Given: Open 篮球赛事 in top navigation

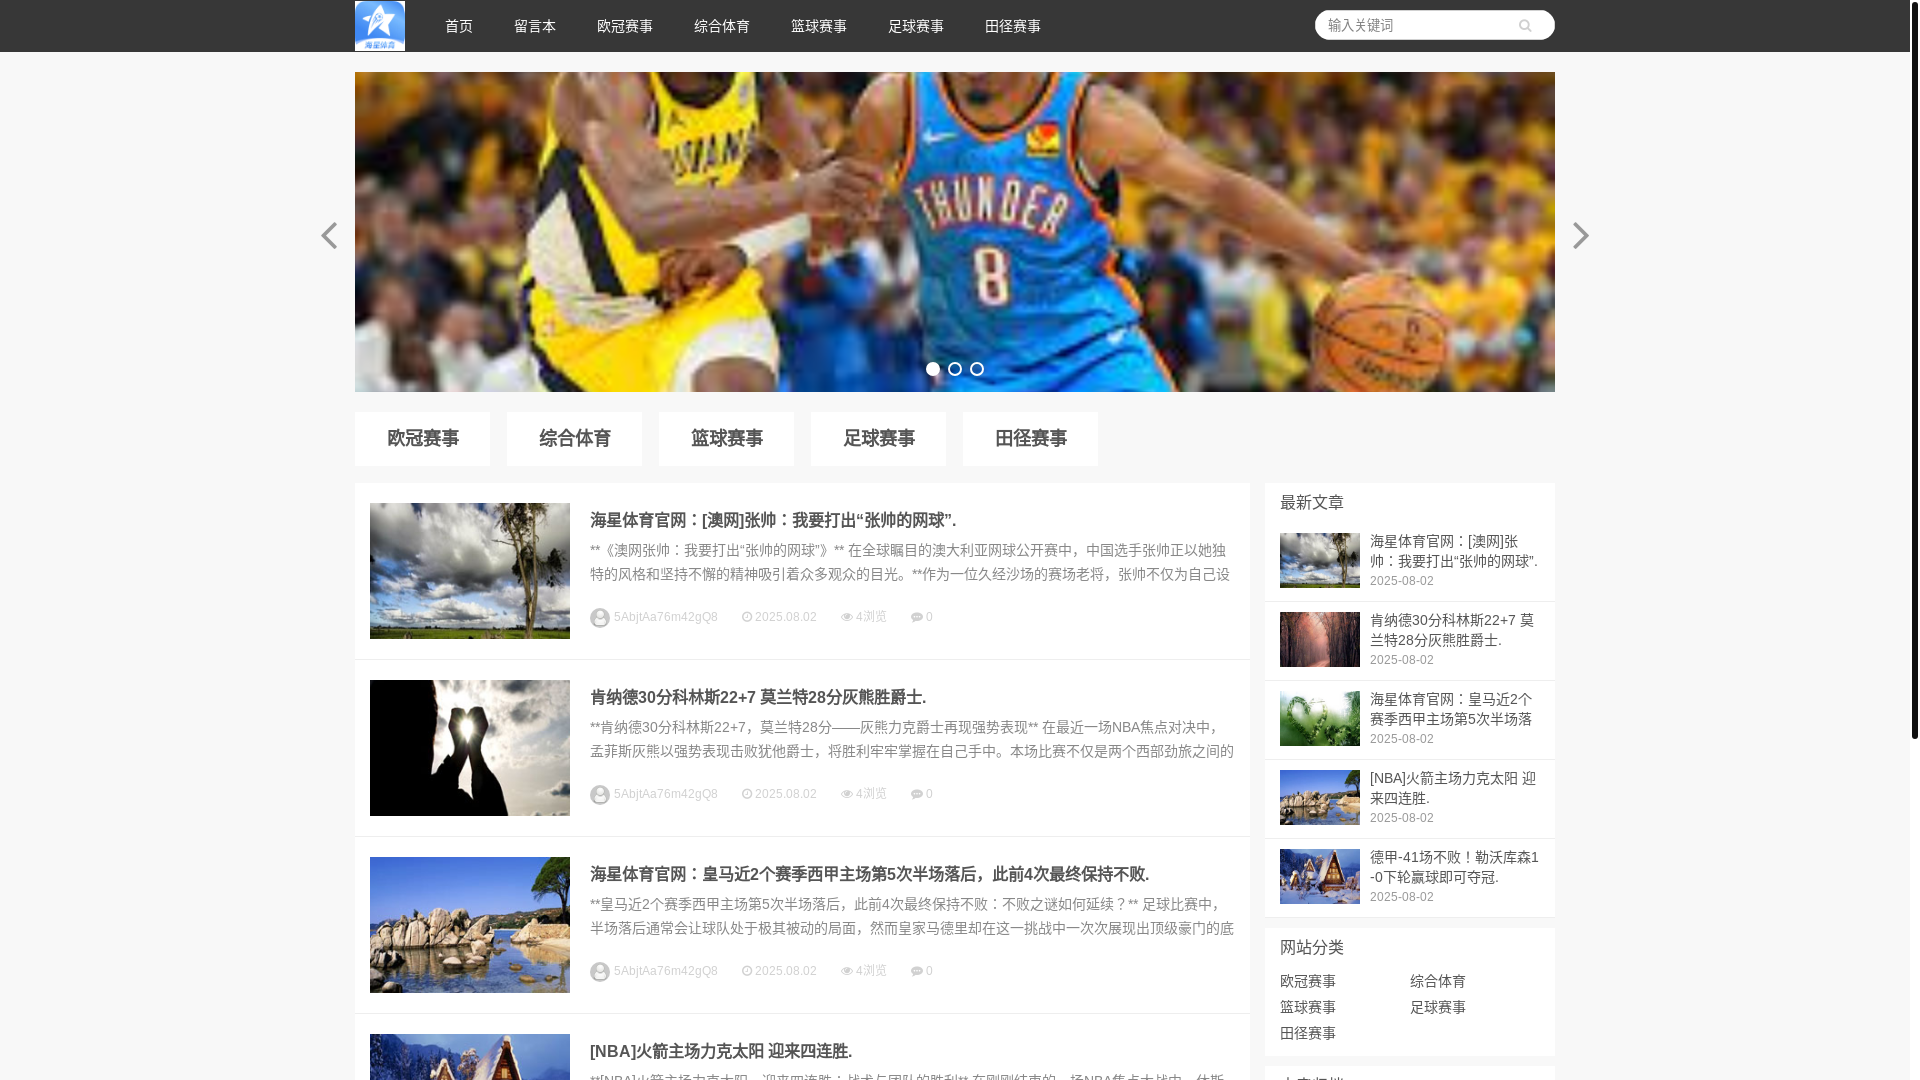Looking at the screenshot, I should [x=819, y=26].
